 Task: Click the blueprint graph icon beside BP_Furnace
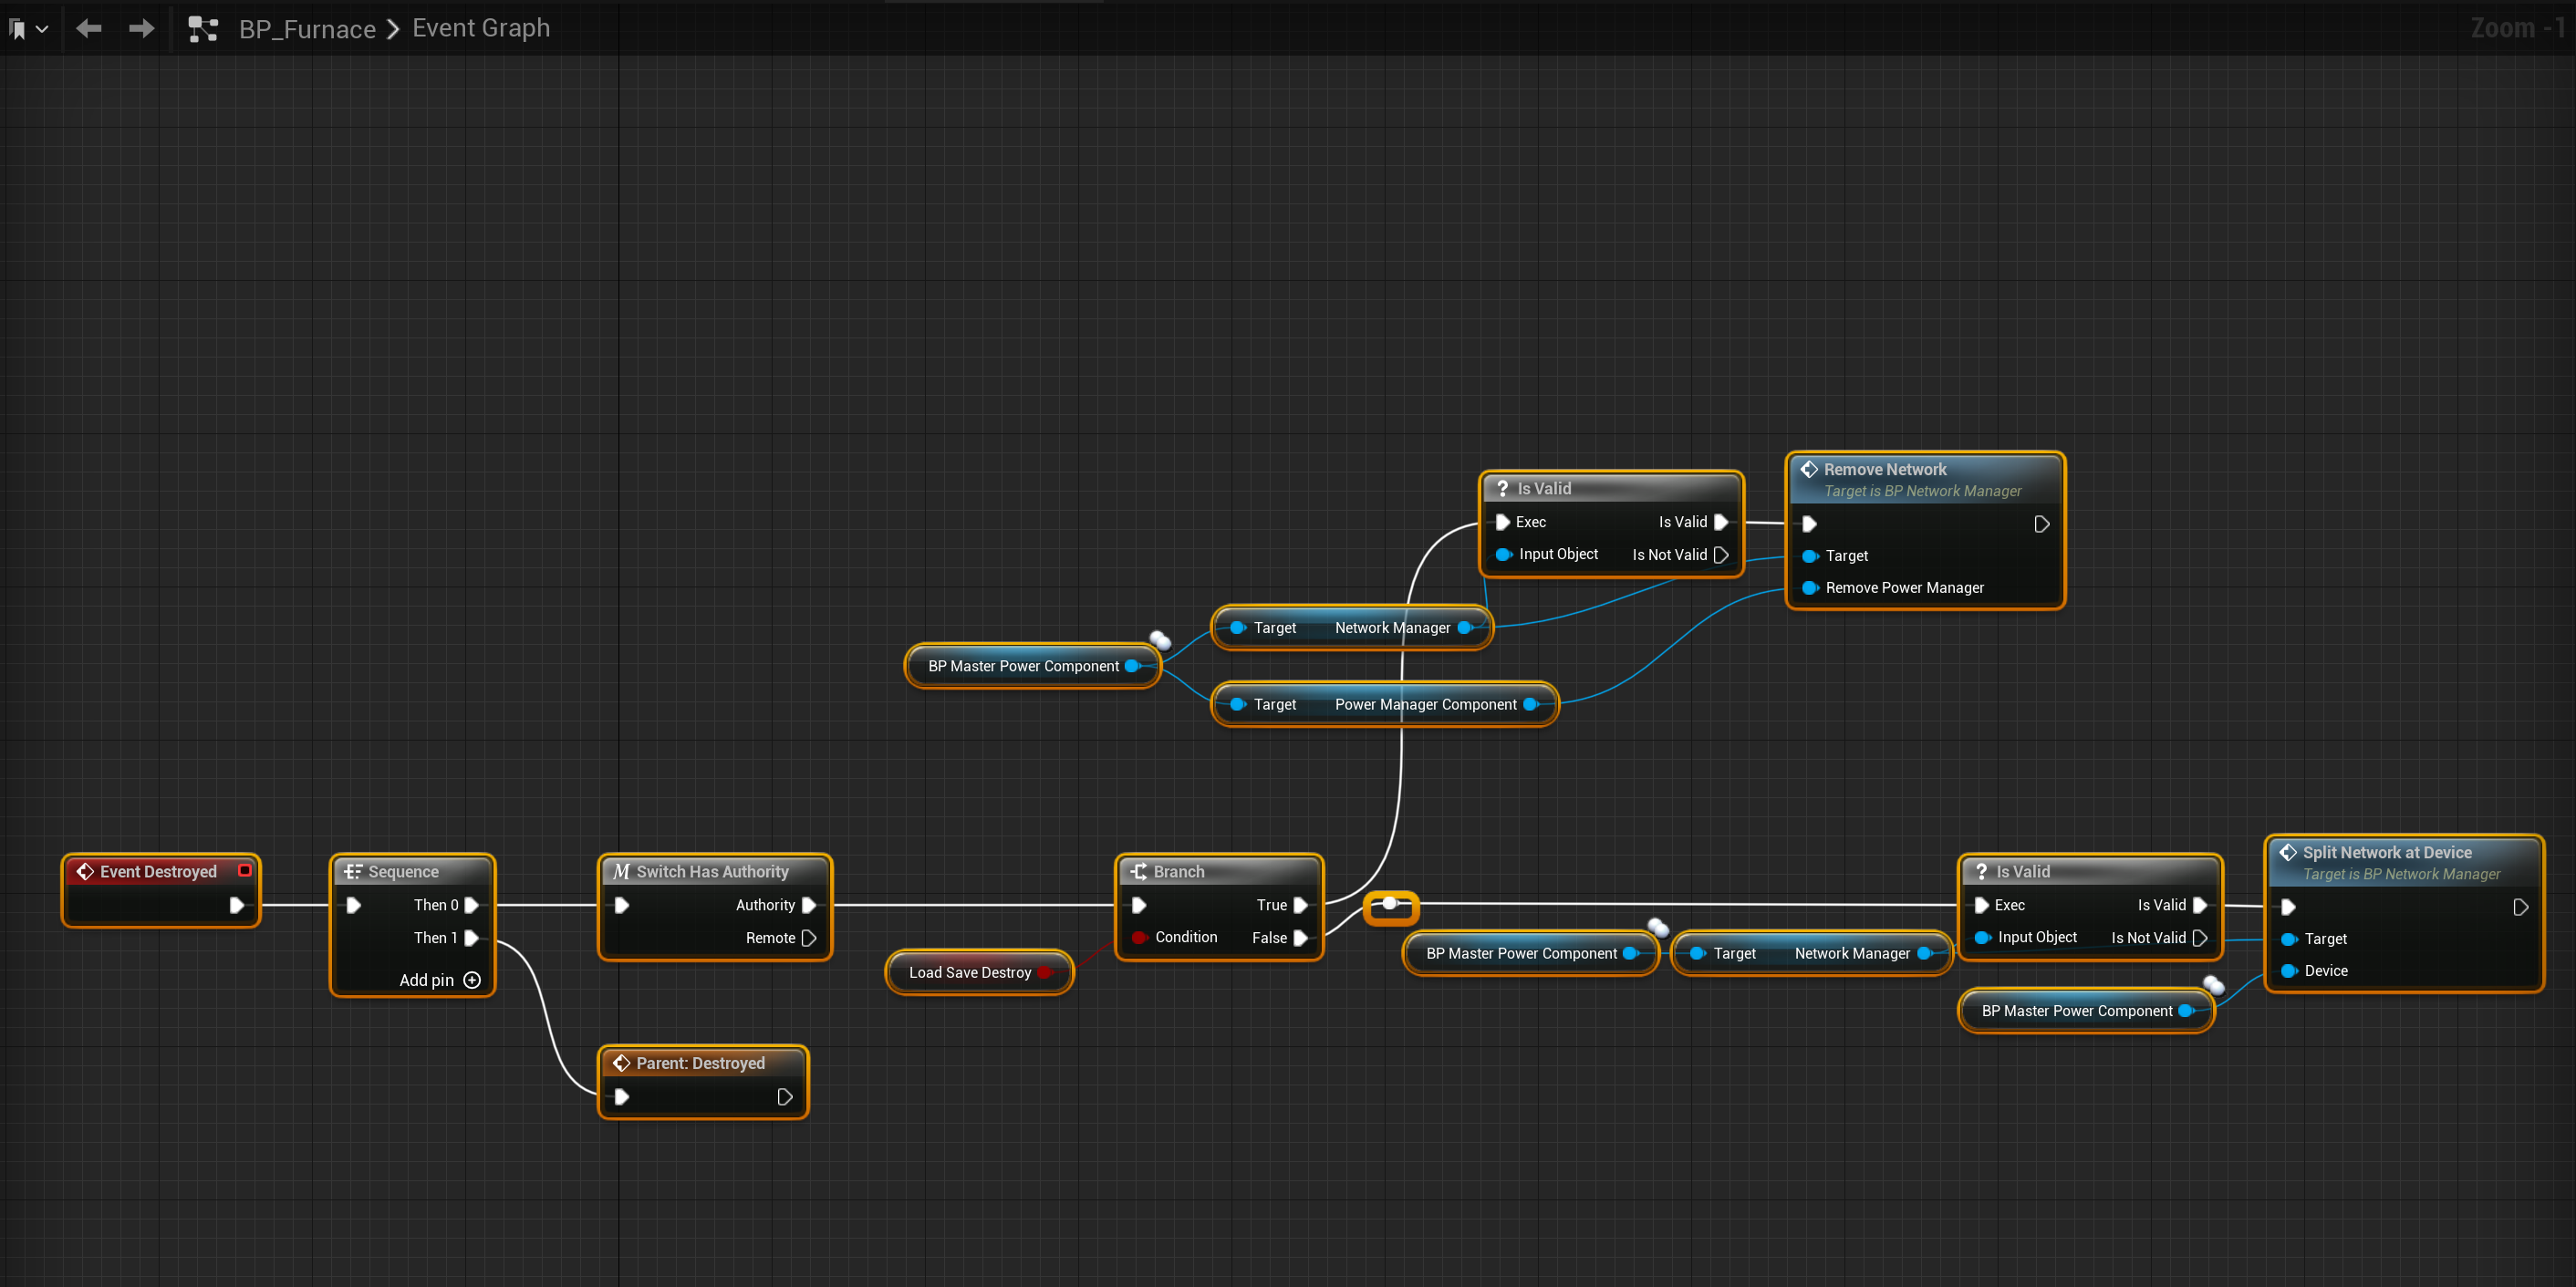(203, 29)
